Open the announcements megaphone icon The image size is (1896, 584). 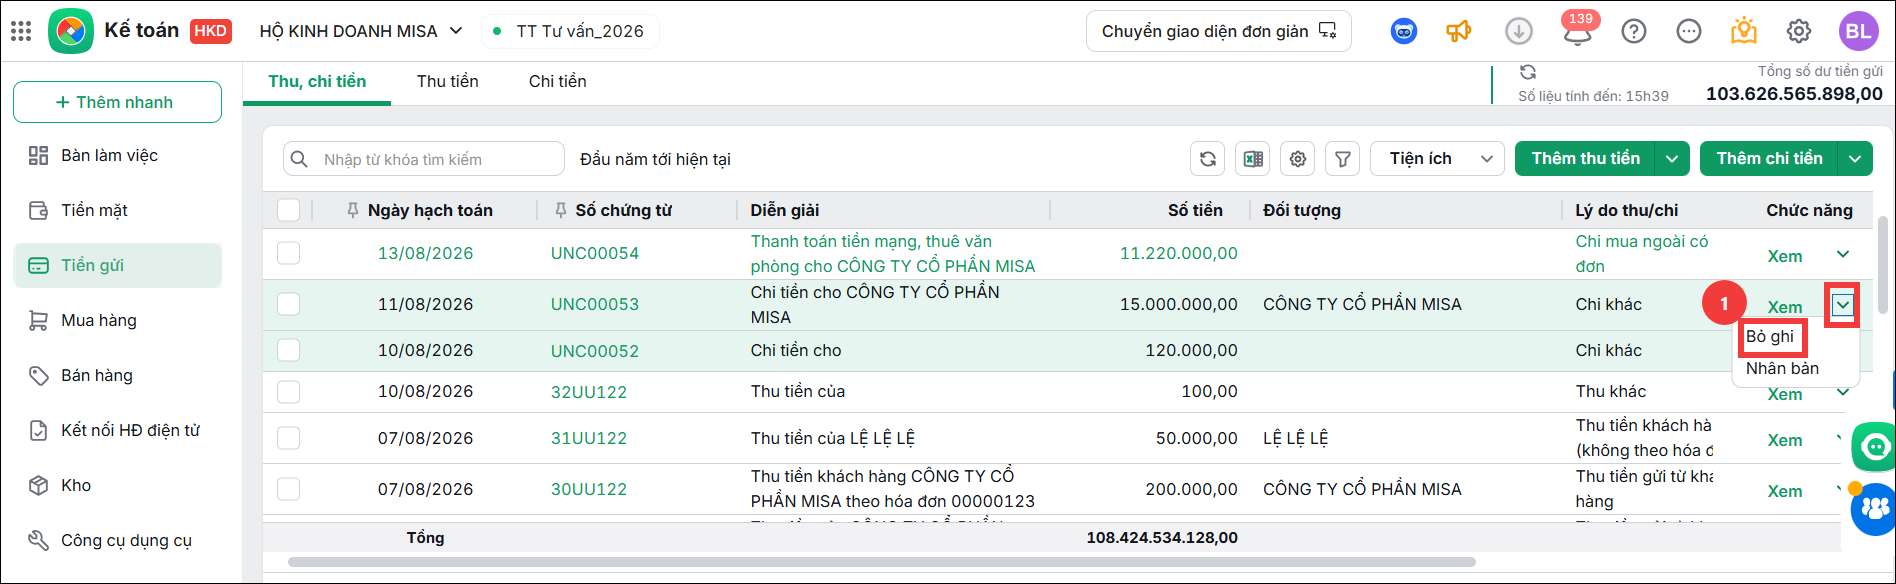tap(1459, 31)
